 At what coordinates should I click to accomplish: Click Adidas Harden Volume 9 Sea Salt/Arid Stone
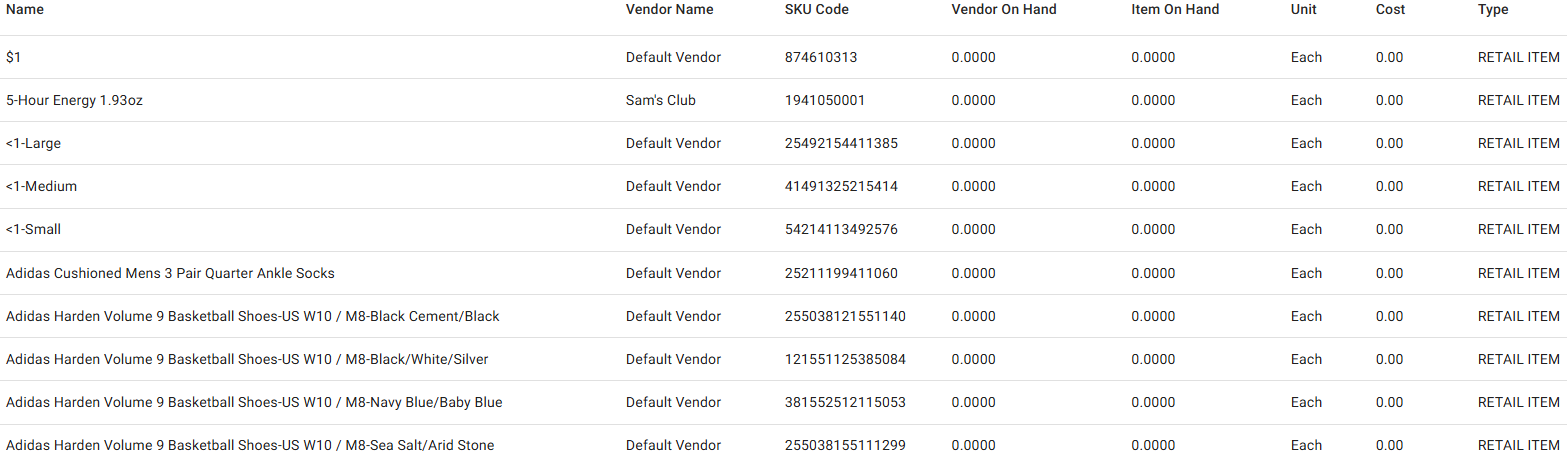(x=250, y=445)
